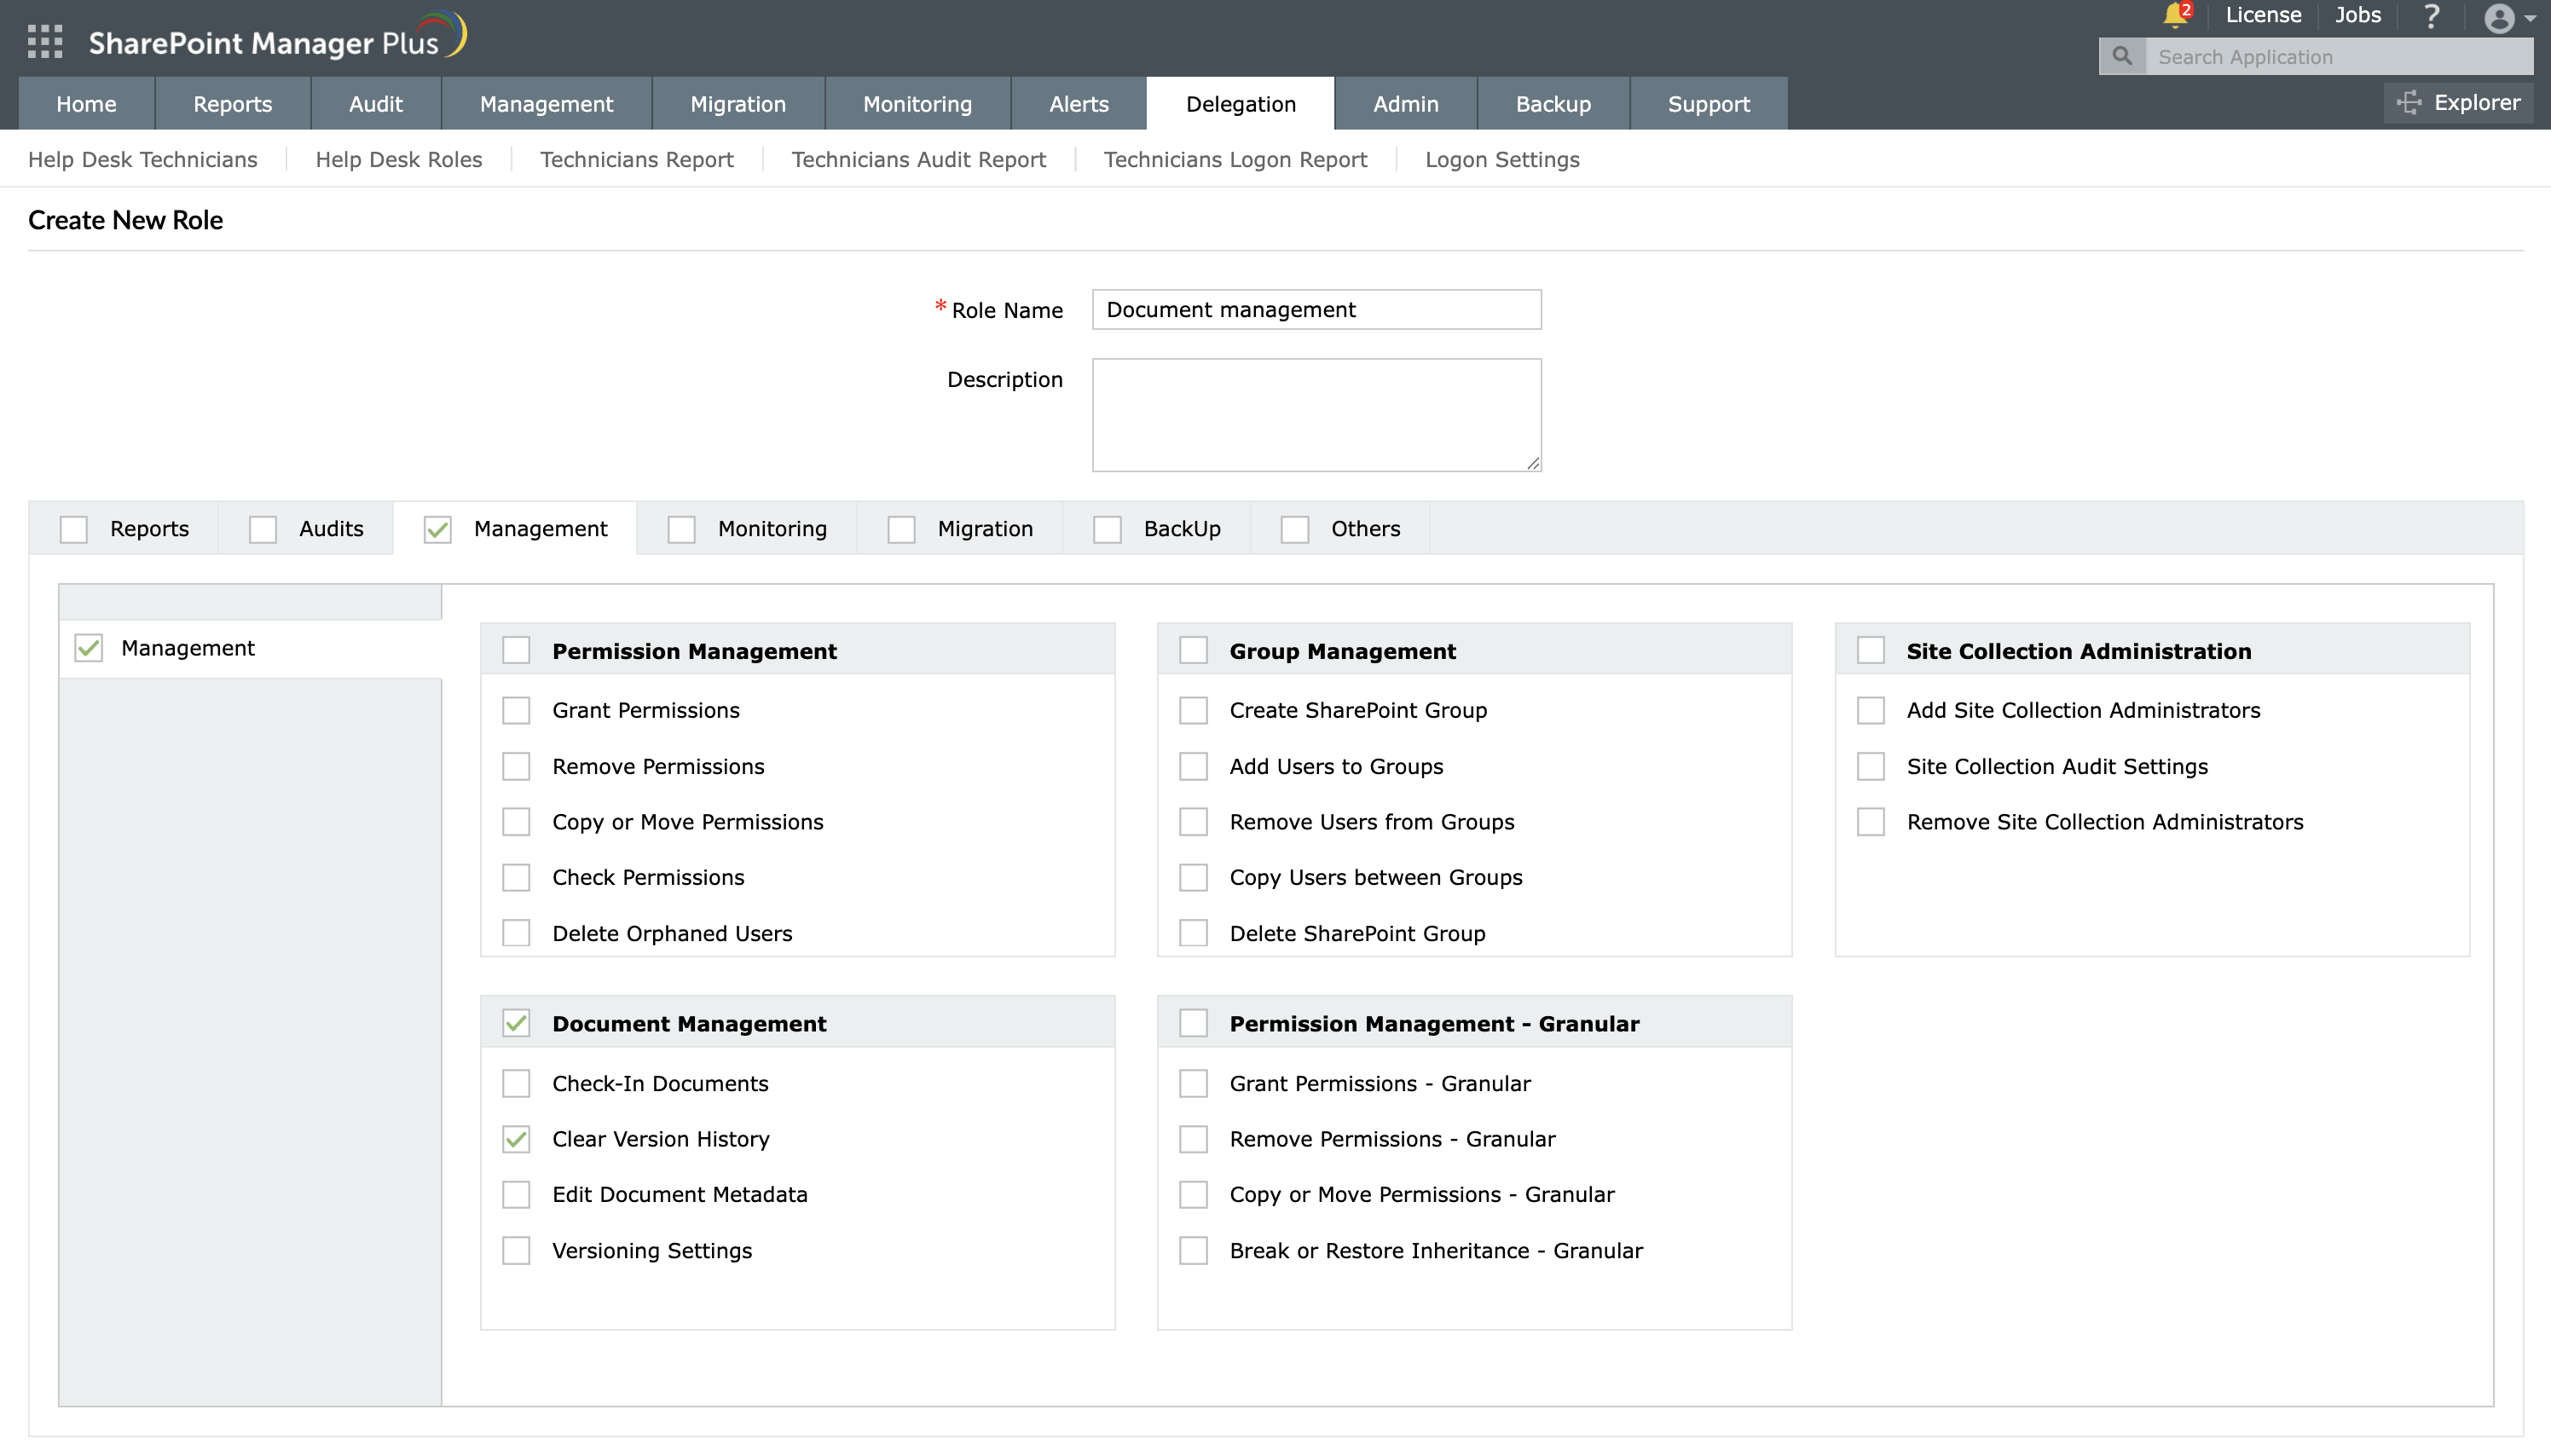The image size is (2551, 1456).
Task: Focus the Search Application field
Action: click(x=2339, y=57)
